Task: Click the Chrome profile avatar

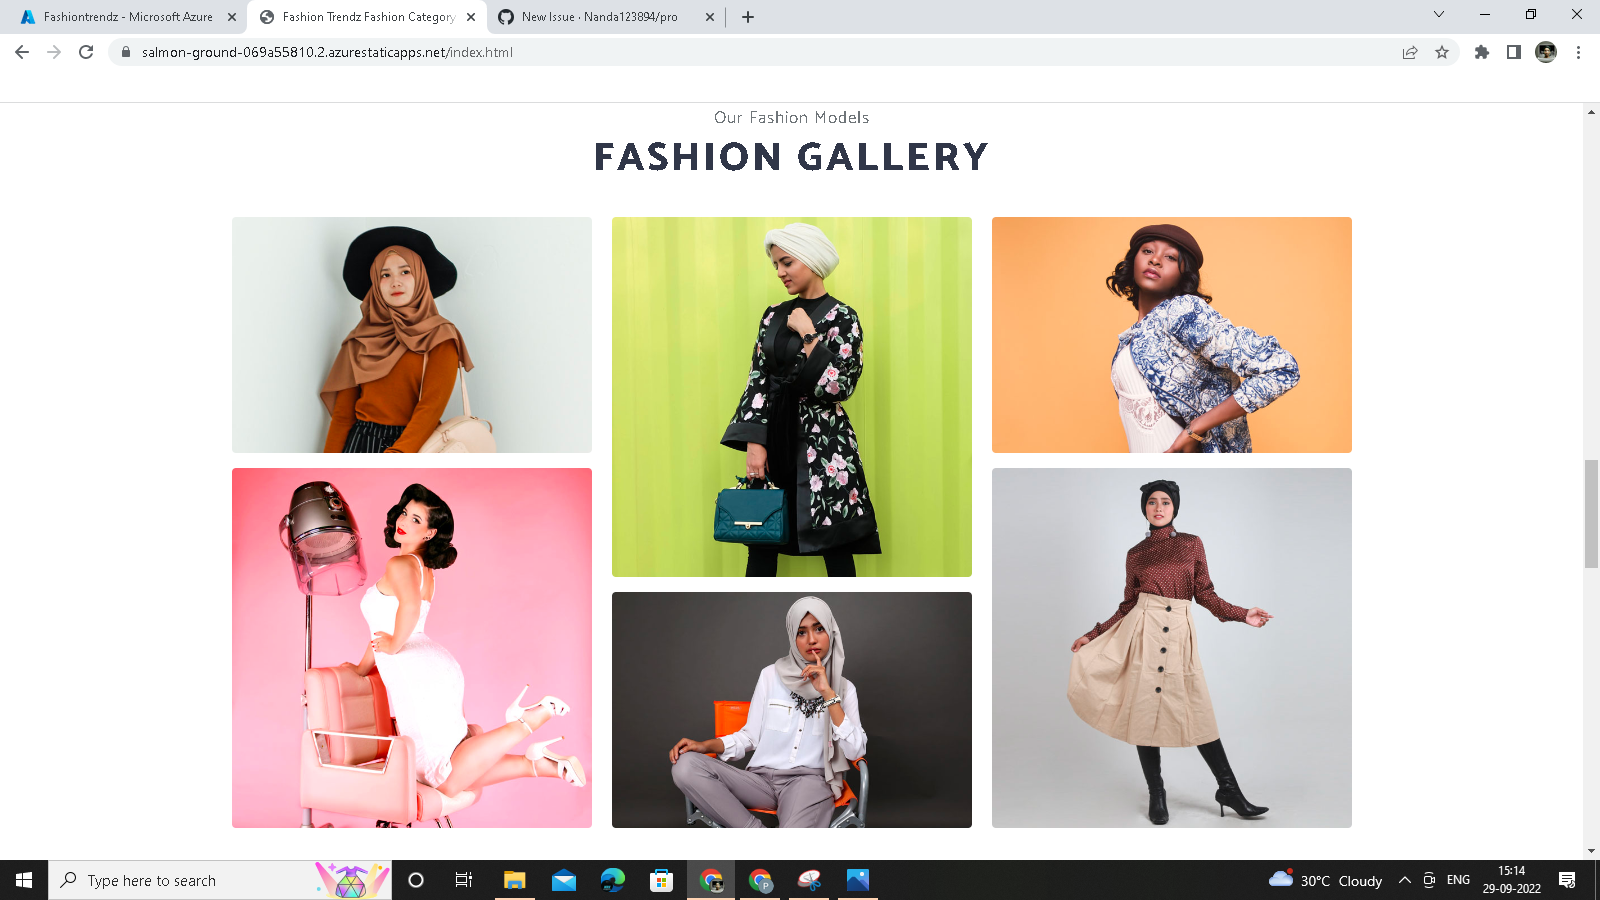Action: tap(1546, 52)
